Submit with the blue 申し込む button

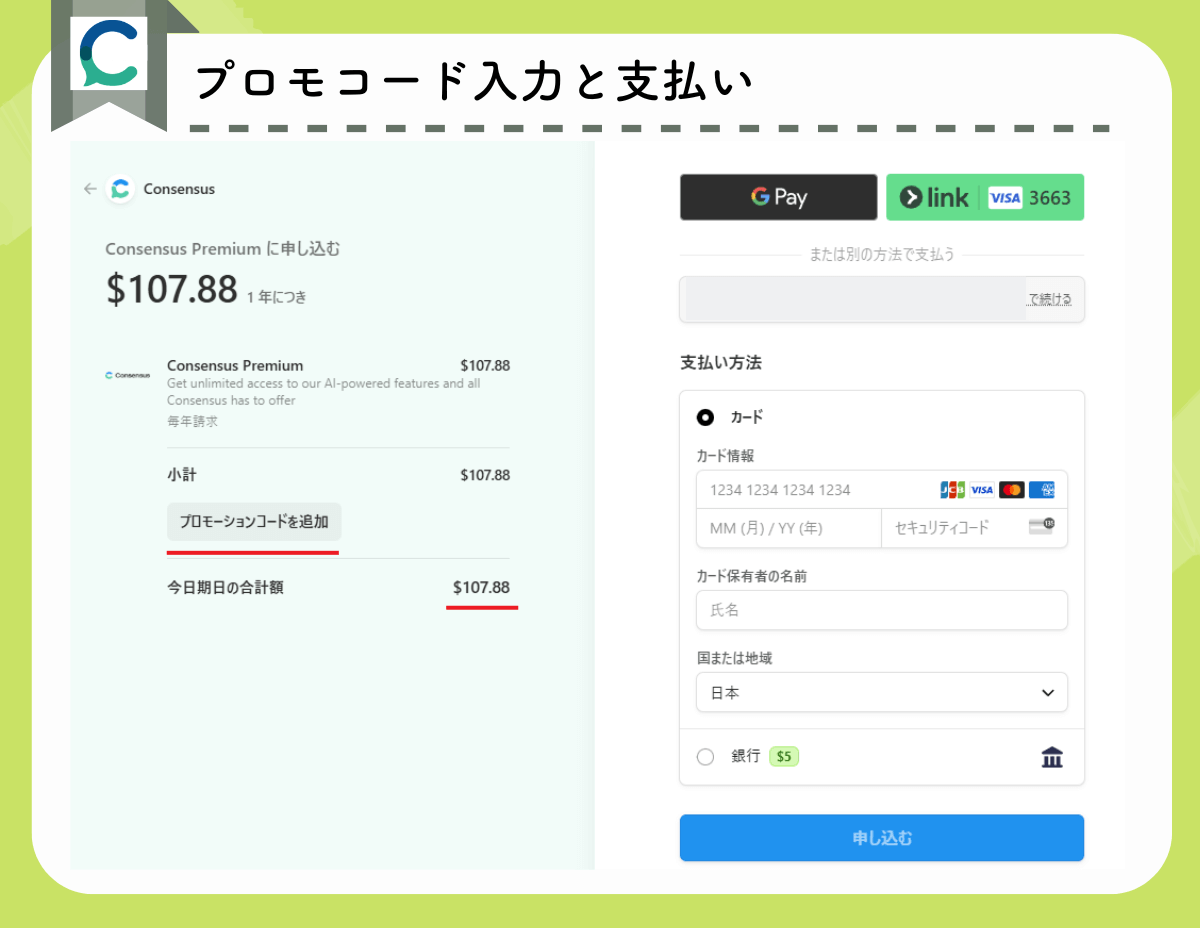pos(882,838)
